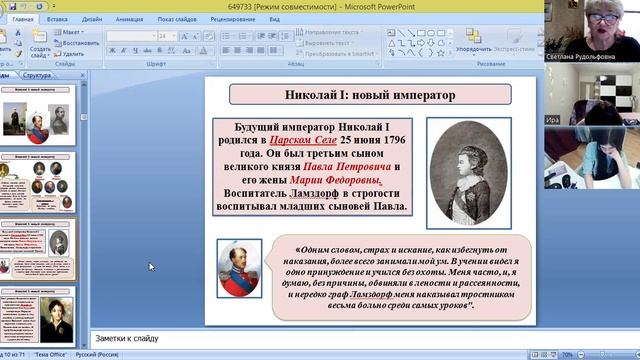Switch to slide sorter view

pos(544,355)
